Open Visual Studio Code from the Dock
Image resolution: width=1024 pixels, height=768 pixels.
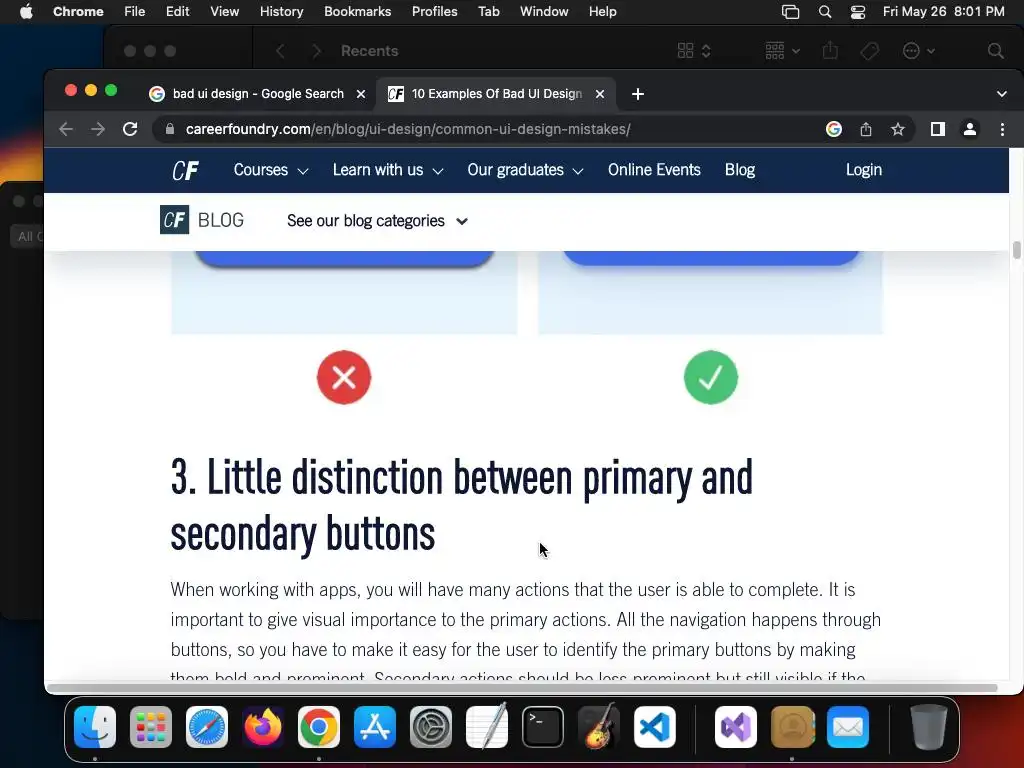[x=655, y=726]
